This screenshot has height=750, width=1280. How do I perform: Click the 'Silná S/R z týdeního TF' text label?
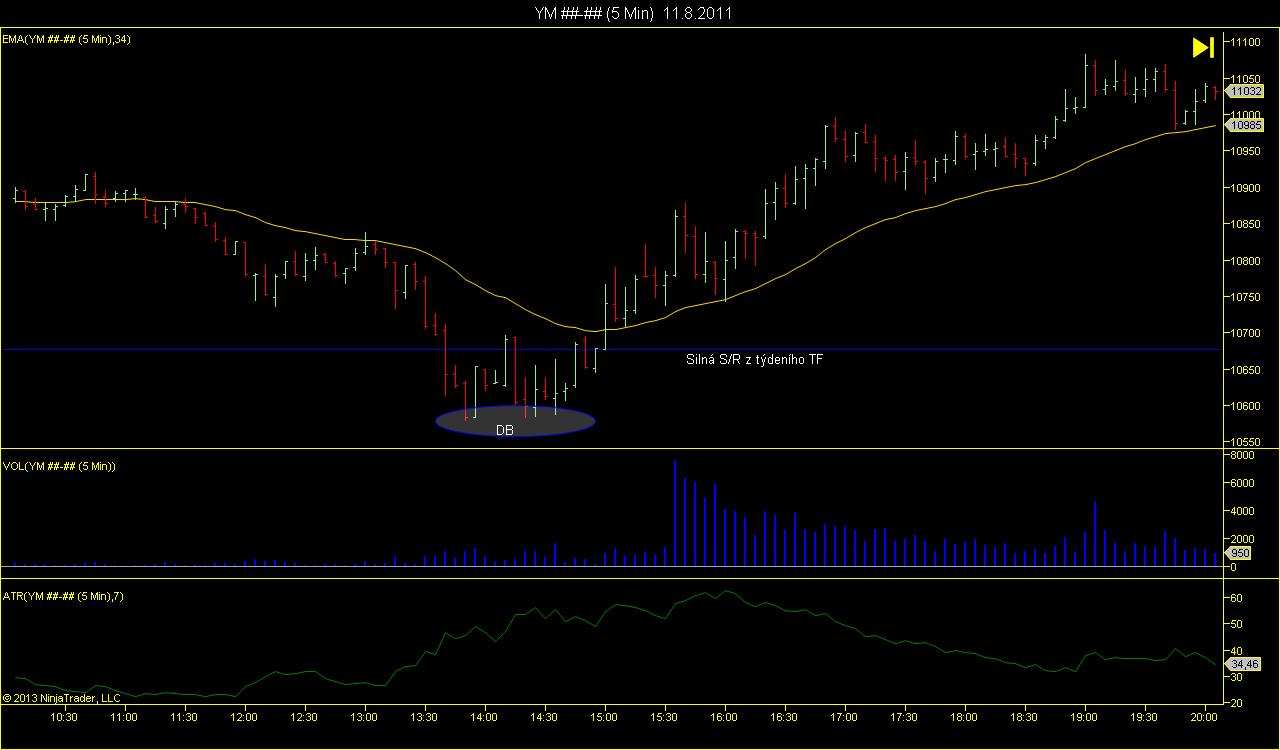(x=754, y=358)
